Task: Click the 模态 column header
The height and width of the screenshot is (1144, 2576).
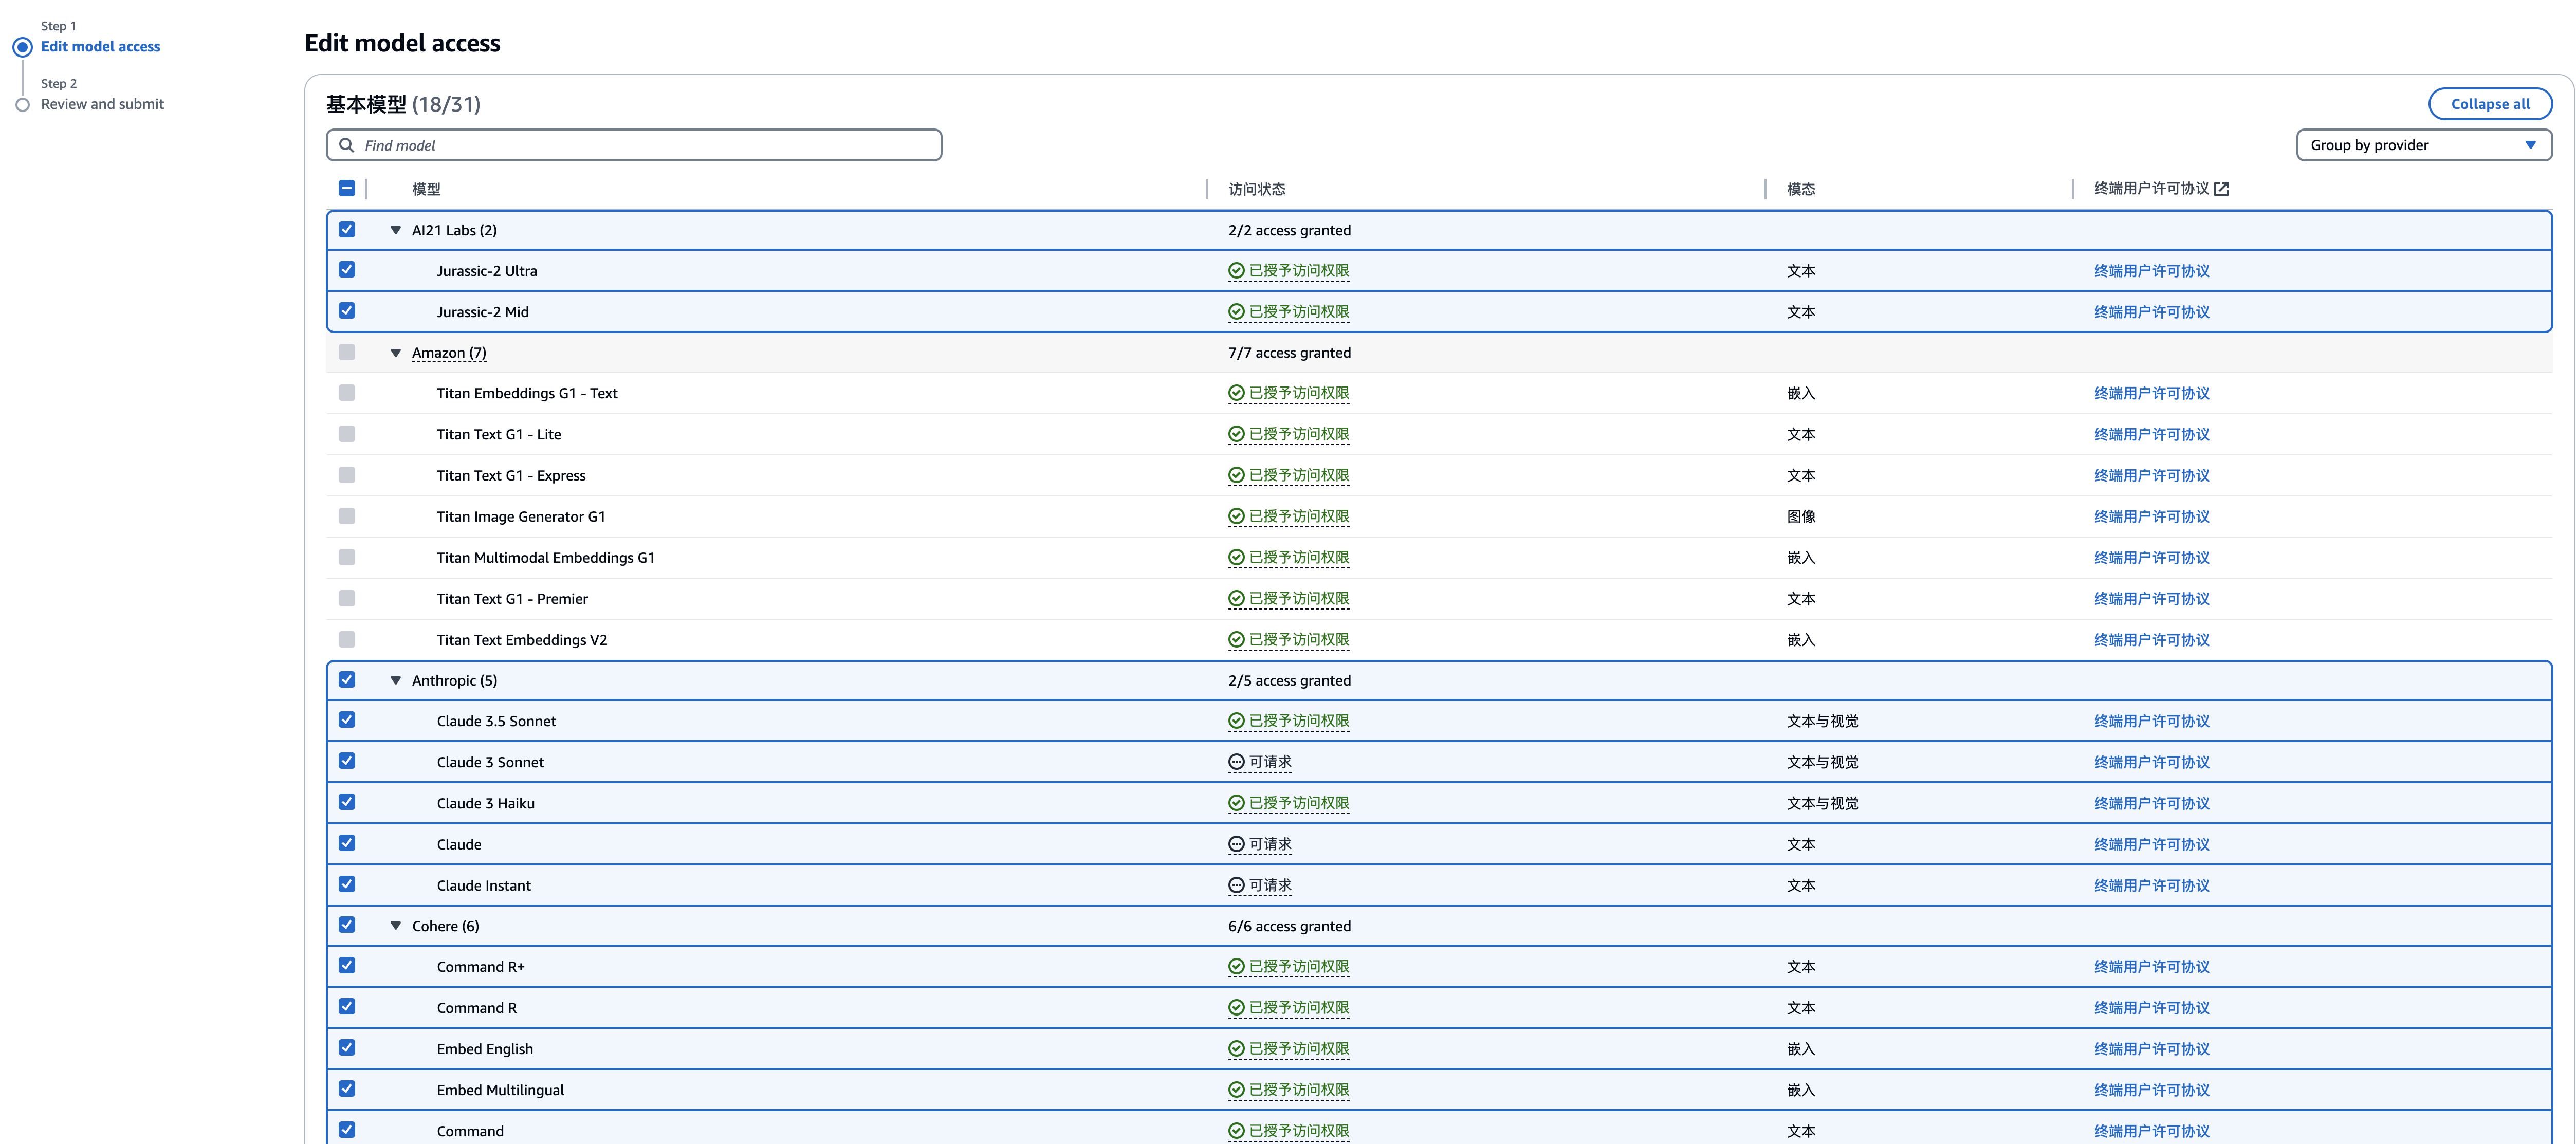Action: pos(1801,189)
